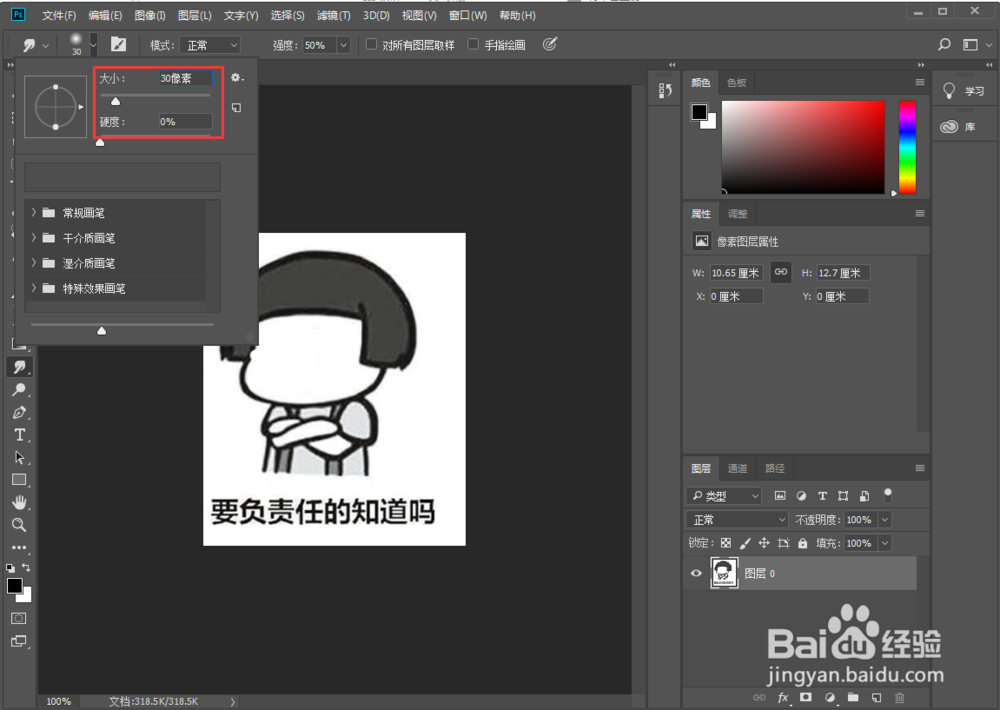Screen dimensions: 1000x710
Task: Toggle layer filter on/off switch
Action: (x=887, y=495)
